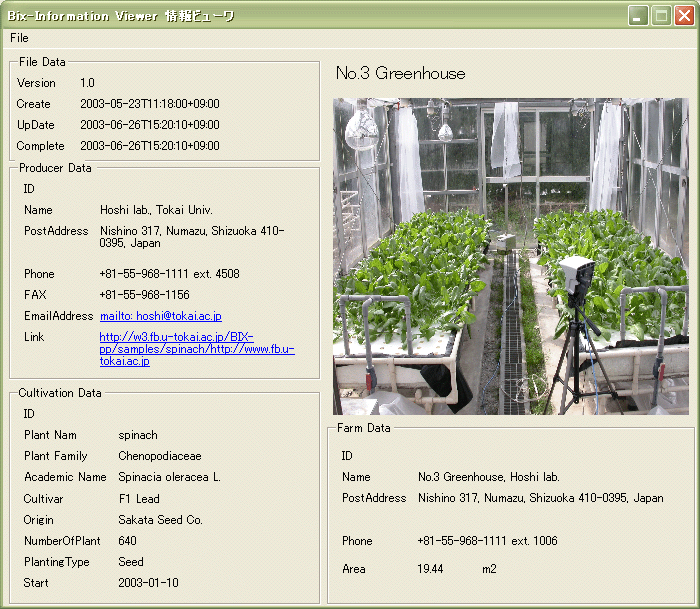
Task: Click the plant name value spinach
Action: [x=137, y=435]
